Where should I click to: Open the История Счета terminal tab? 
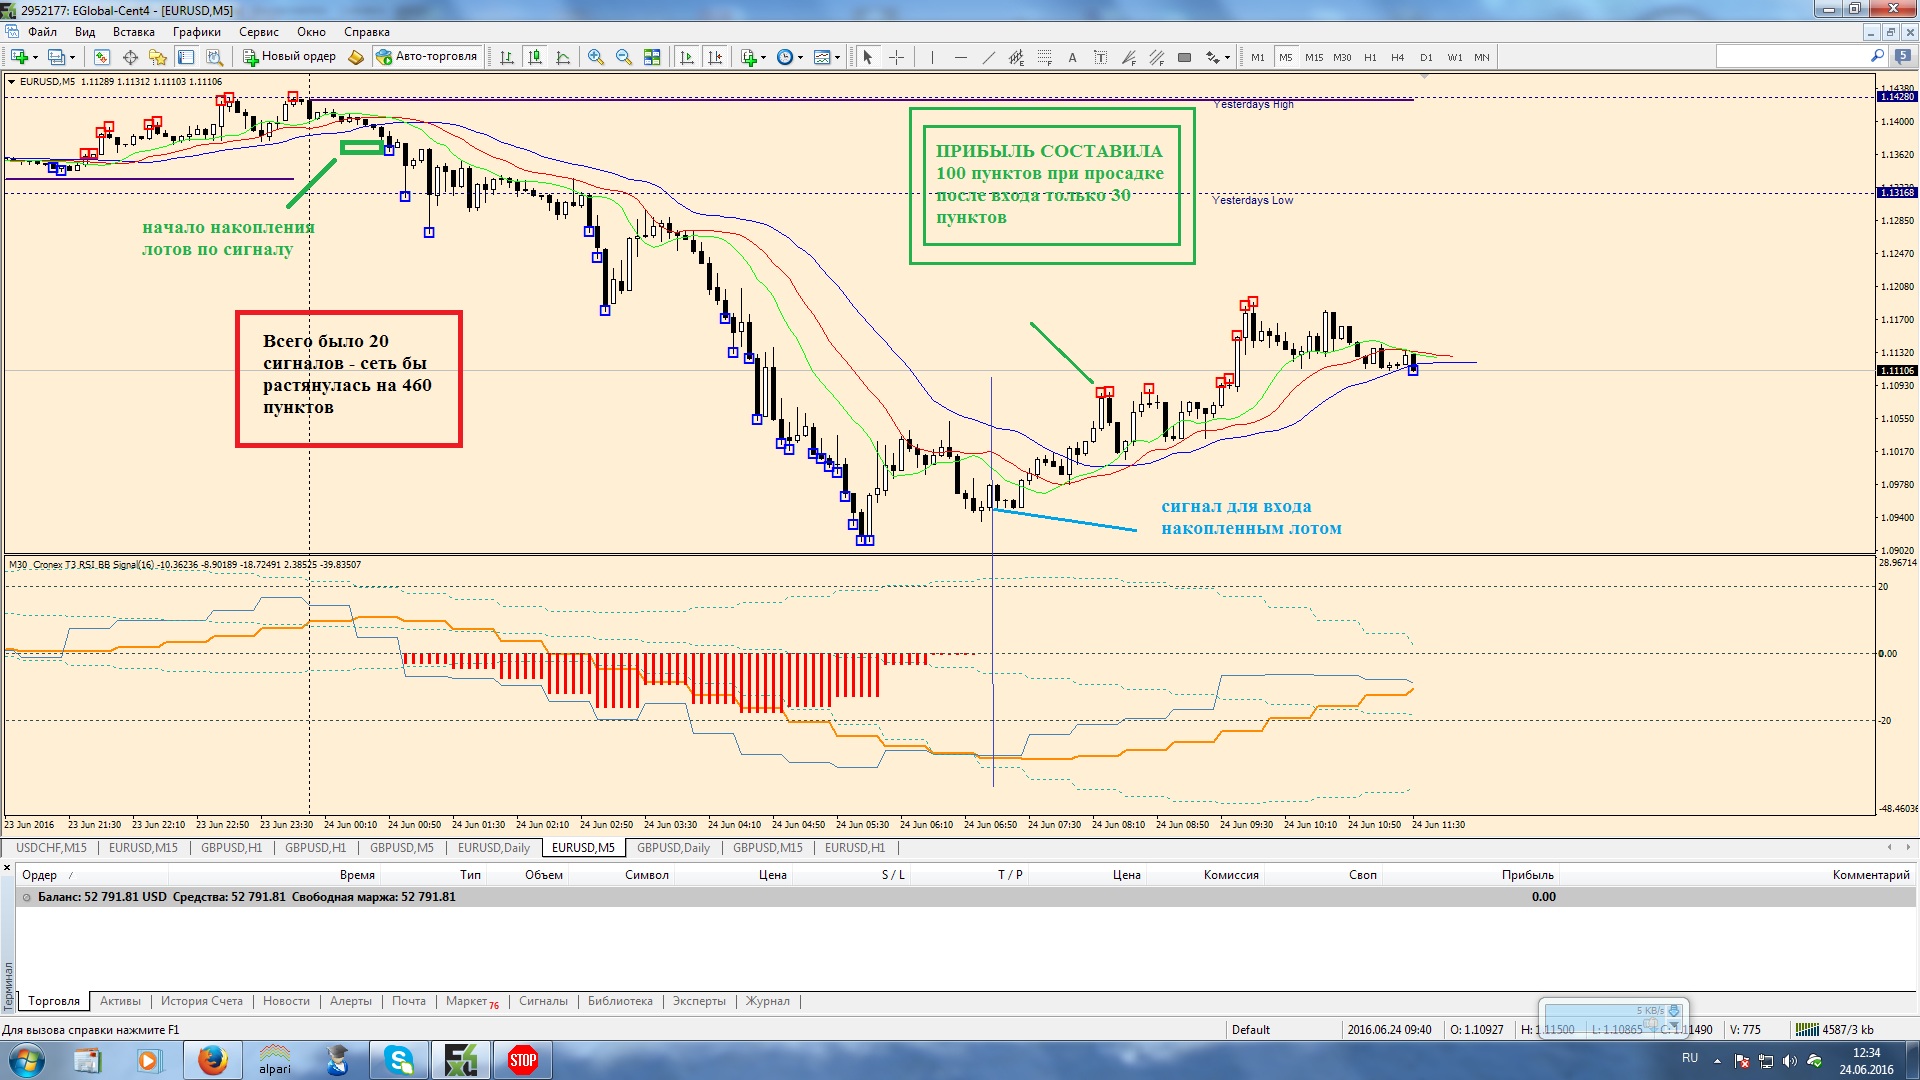click(x=202, y=1001)
